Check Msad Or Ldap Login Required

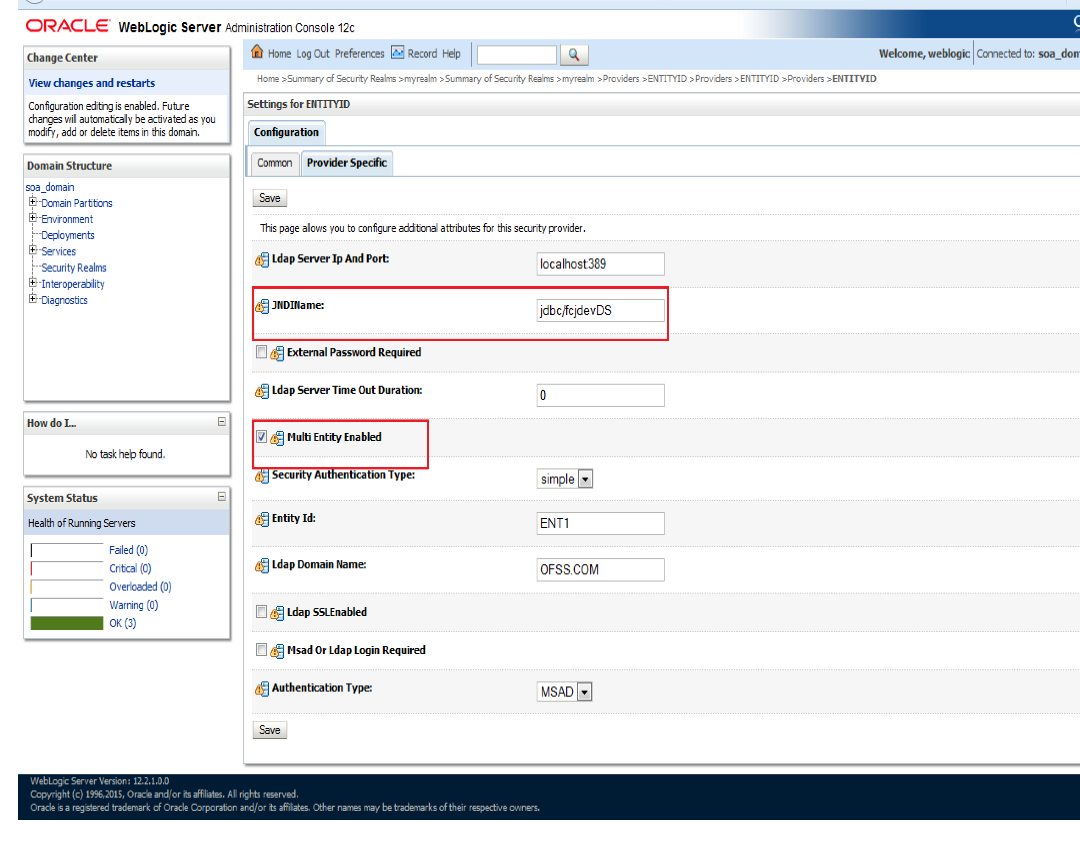click(x=261, y=649)
